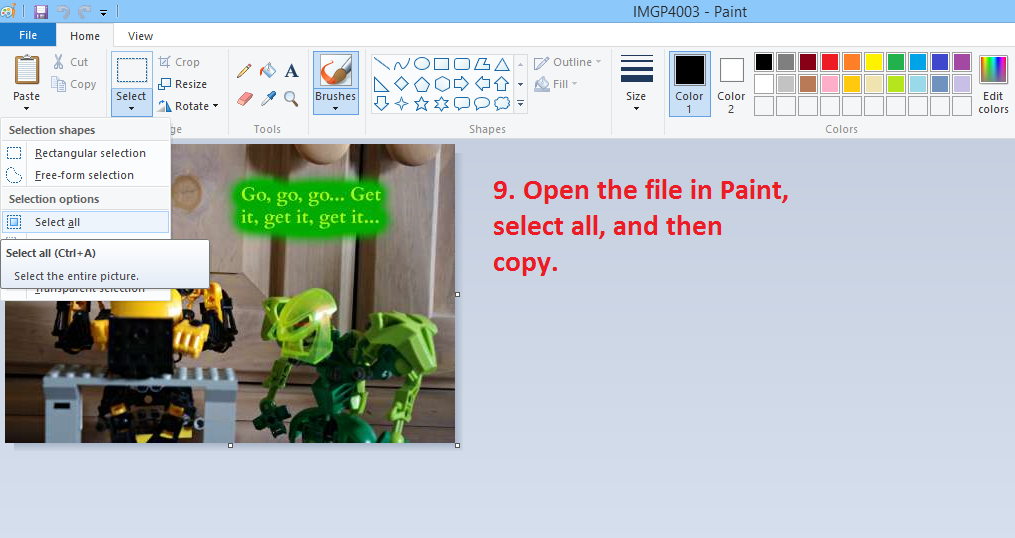Choose Free-form selection from menu
1015x538 pixels.
tap(85, 175)
